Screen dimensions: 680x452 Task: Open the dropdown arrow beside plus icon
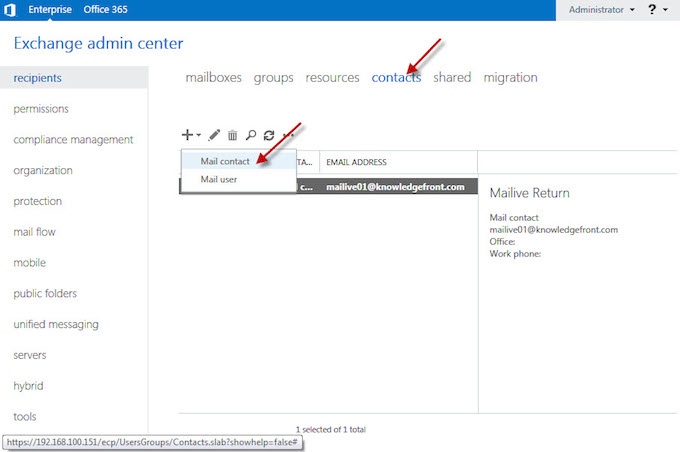click(x=198, y=135)
